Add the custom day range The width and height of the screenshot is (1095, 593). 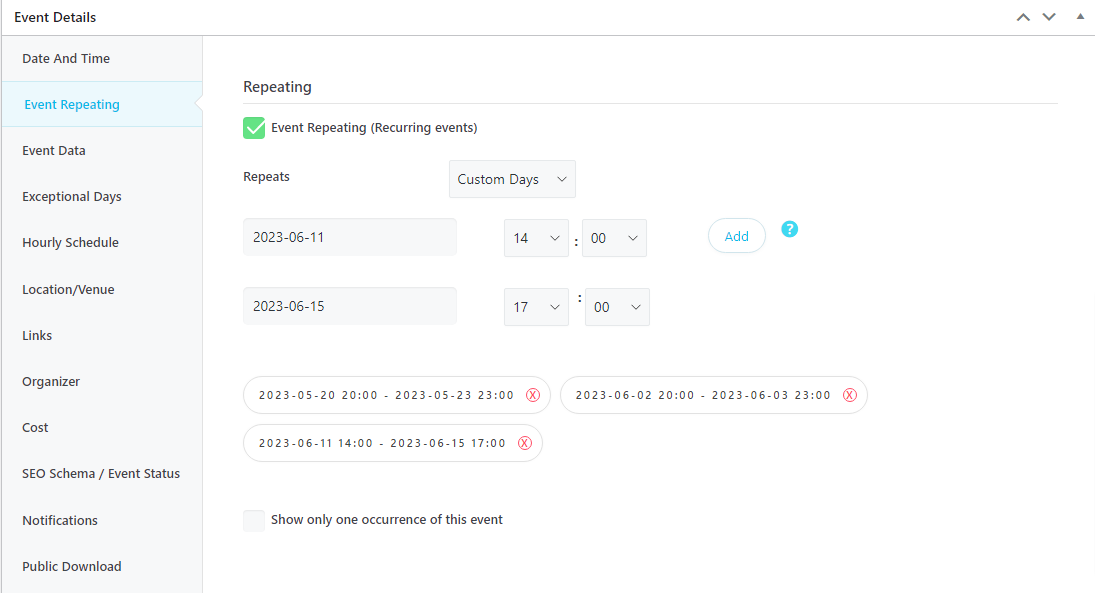[x=737, y=236]
